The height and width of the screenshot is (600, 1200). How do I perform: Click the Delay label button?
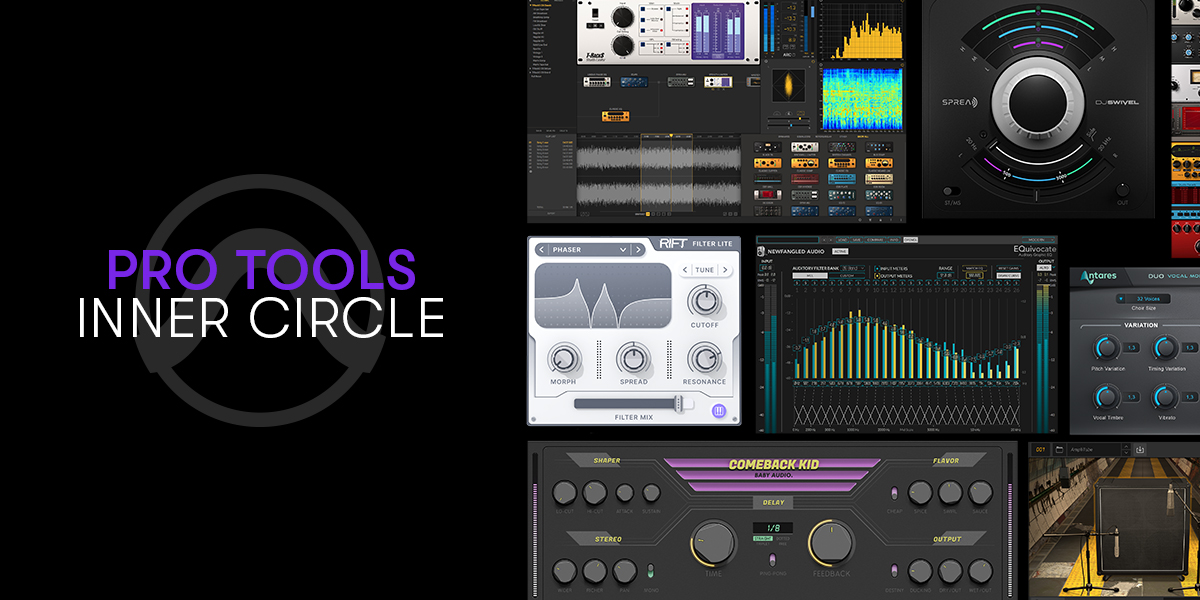click(771, 503)
